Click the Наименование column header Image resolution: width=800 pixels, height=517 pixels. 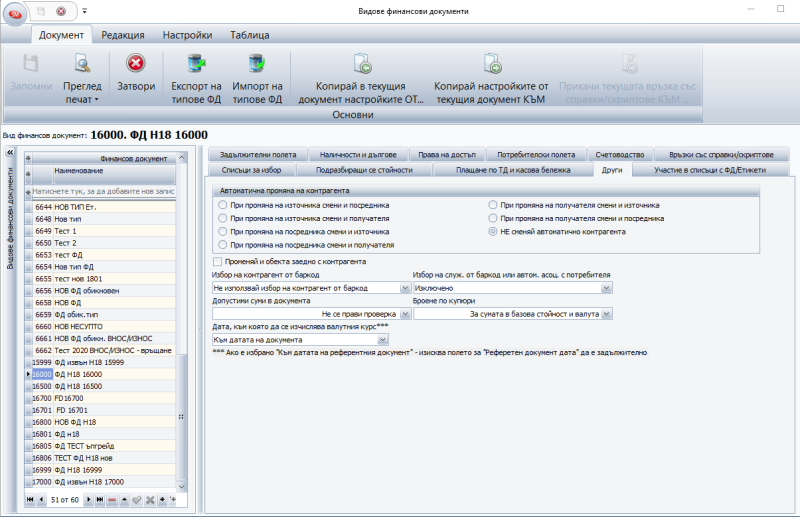(x=114, y=174)
